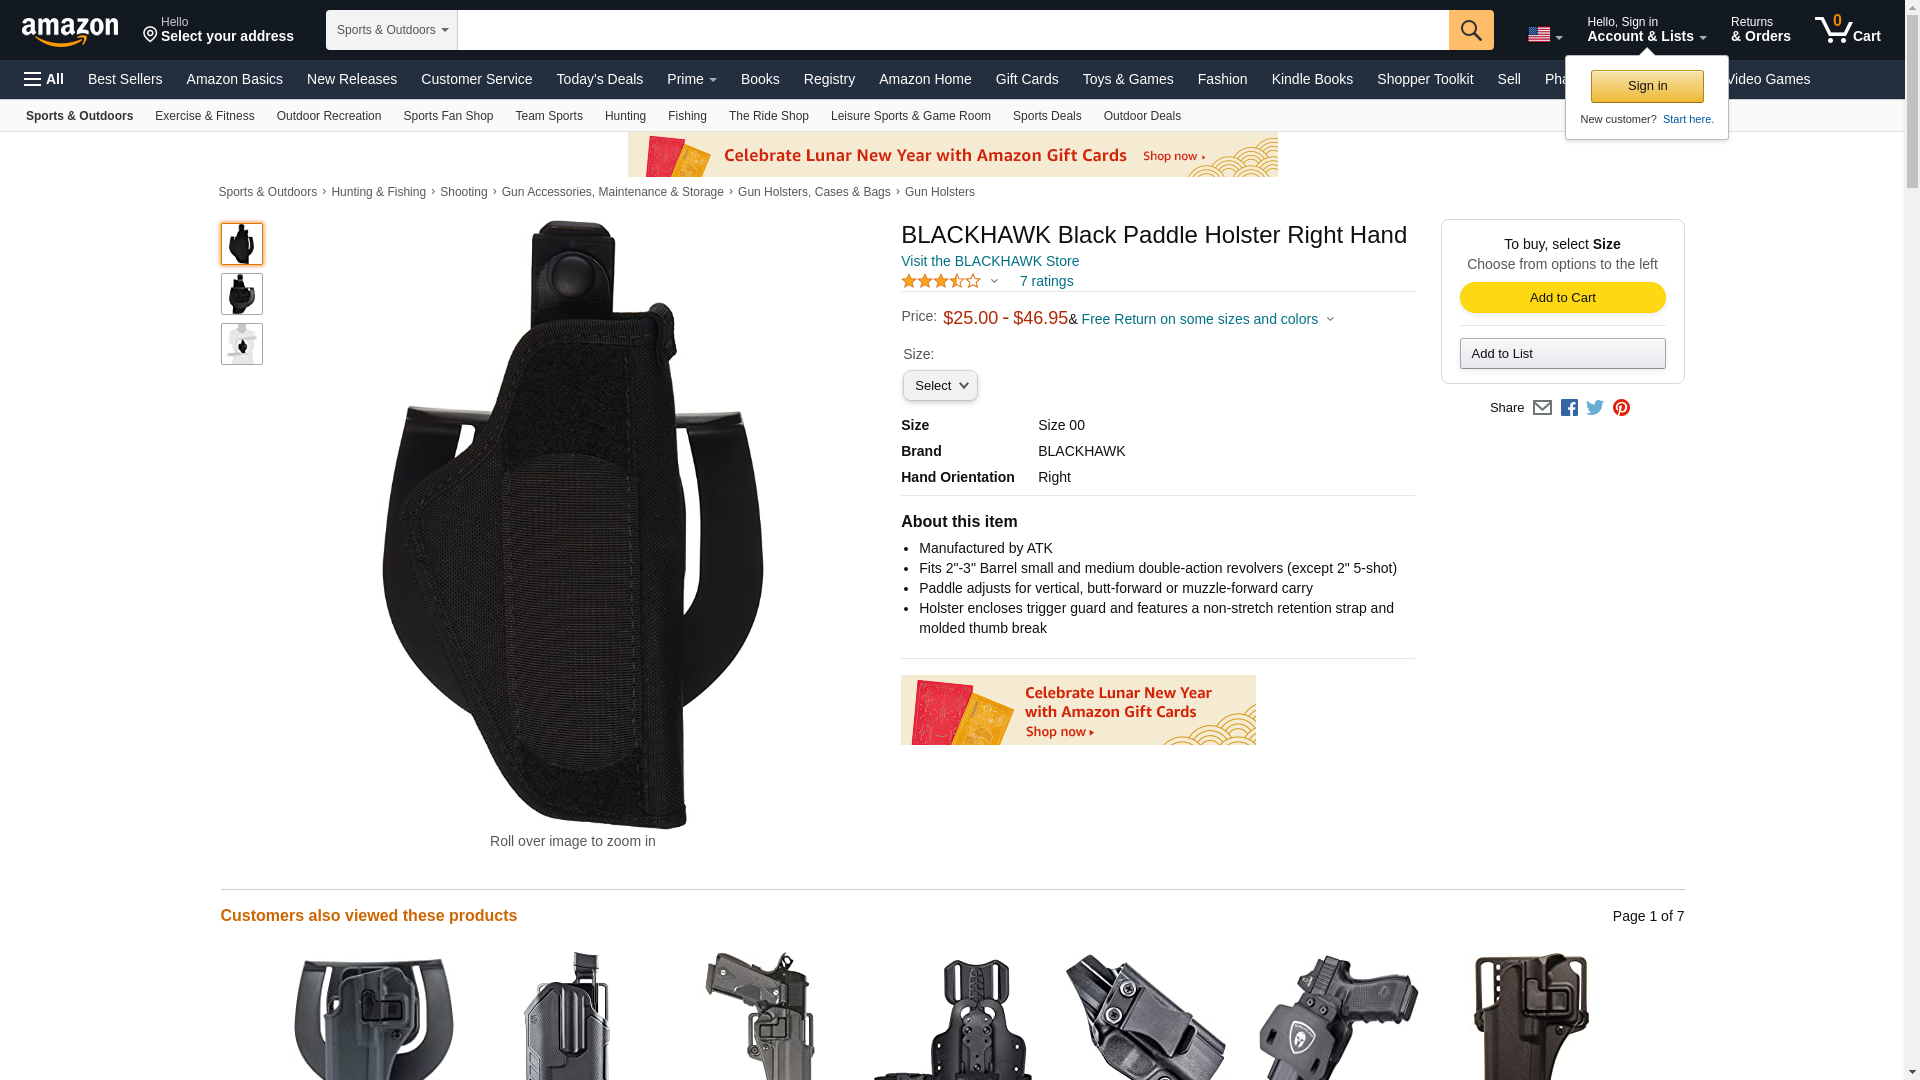Expand the star rating breakdown chevron

(994, 282)
